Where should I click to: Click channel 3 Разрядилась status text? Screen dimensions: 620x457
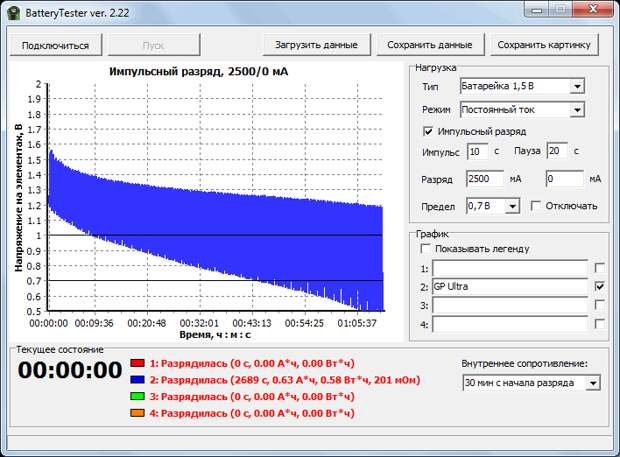click(x=252, y=397)
